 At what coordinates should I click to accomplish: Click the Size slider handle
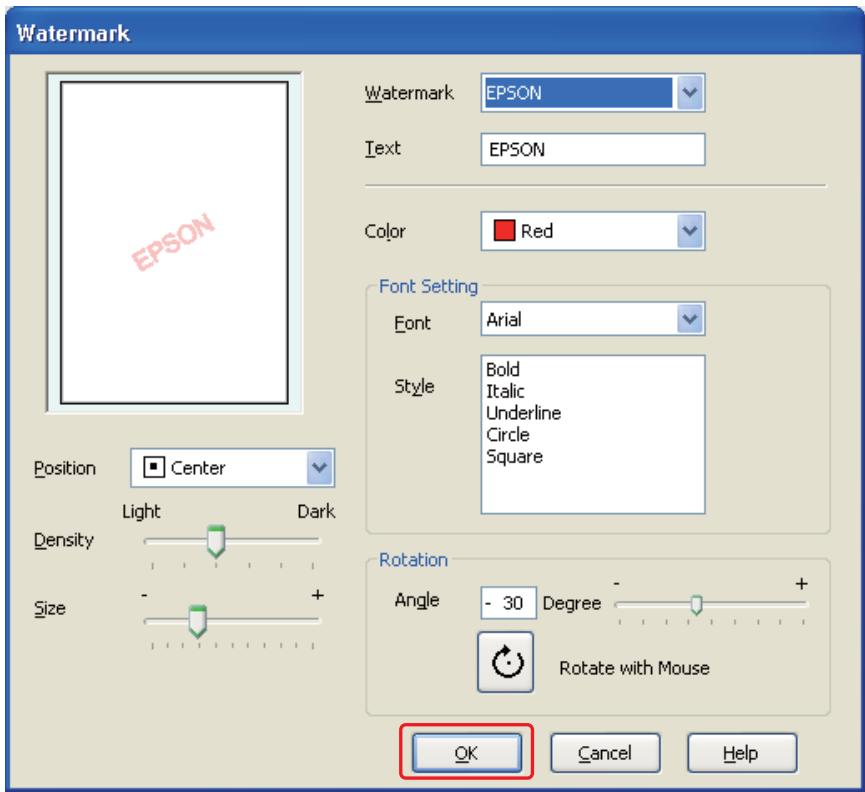197,621
